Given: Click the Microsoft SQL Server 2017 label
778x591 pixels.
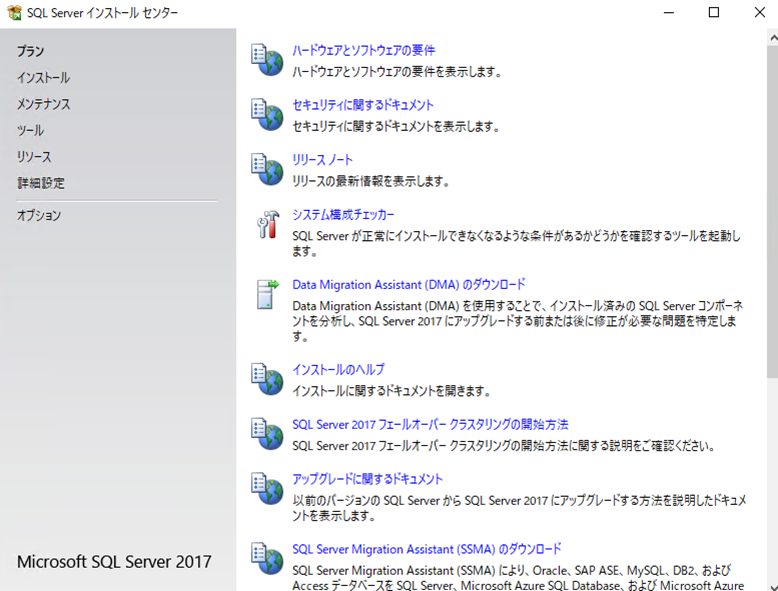Looking at the screenshot, I should (x=114, y=562).
